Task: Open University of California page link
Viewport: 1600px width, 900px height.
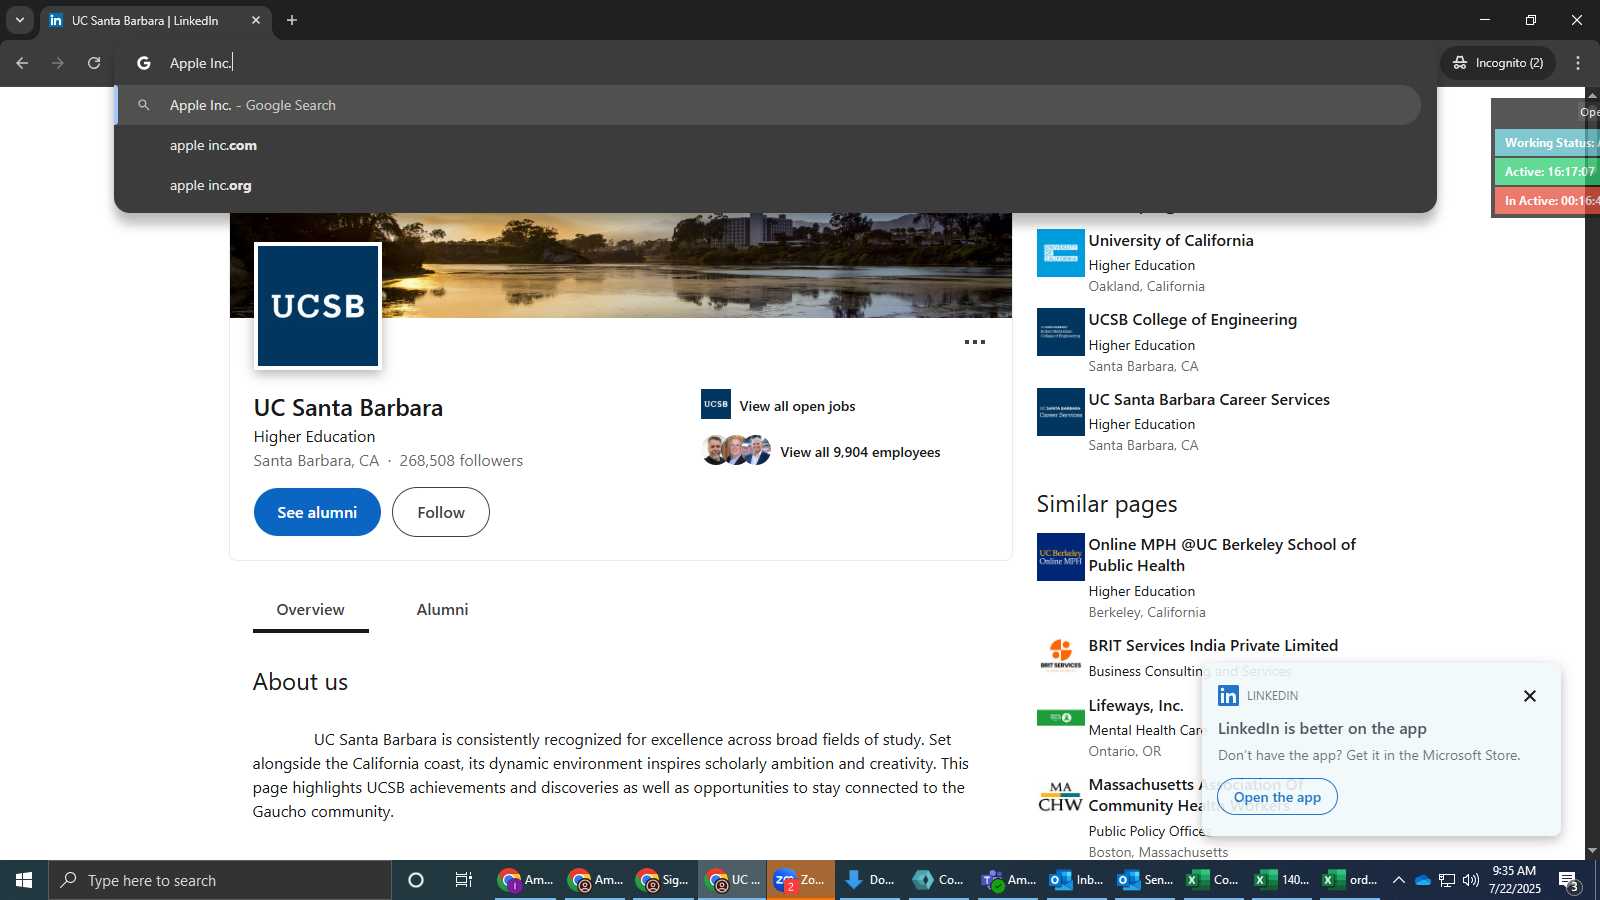Action: pyautogui.click(x=1171, y=240)
